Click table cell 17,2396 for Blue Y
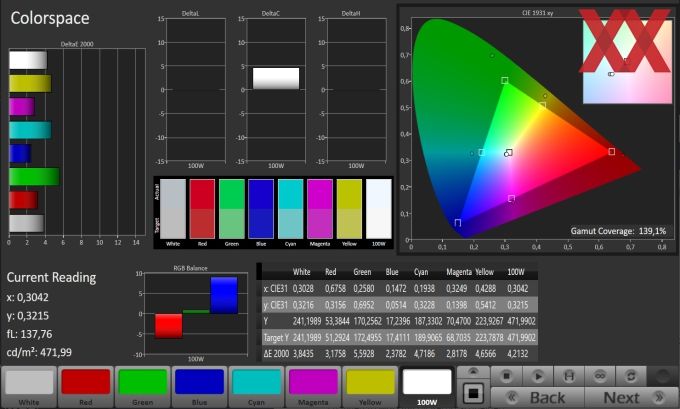The height and width of the screenshot is (409, 680). click(x=398, y=321)
